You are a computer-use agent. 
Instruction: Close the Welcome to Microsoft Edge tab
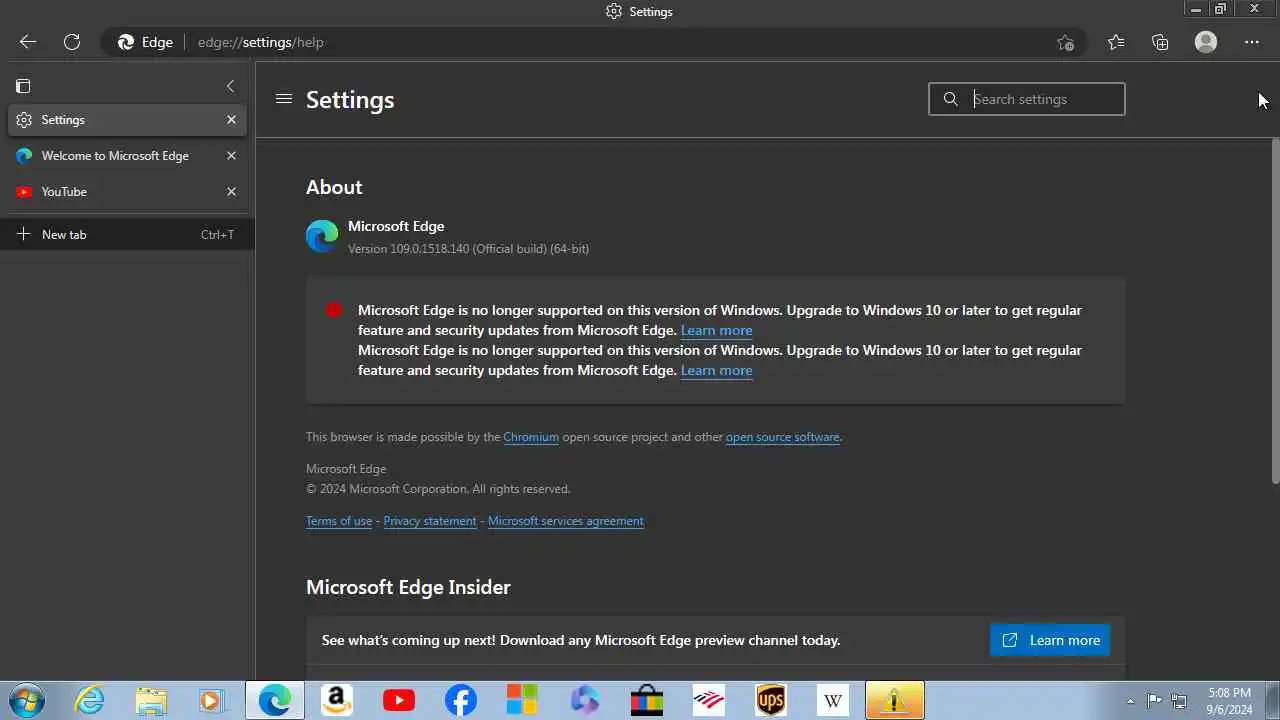[x=231, y=156]
